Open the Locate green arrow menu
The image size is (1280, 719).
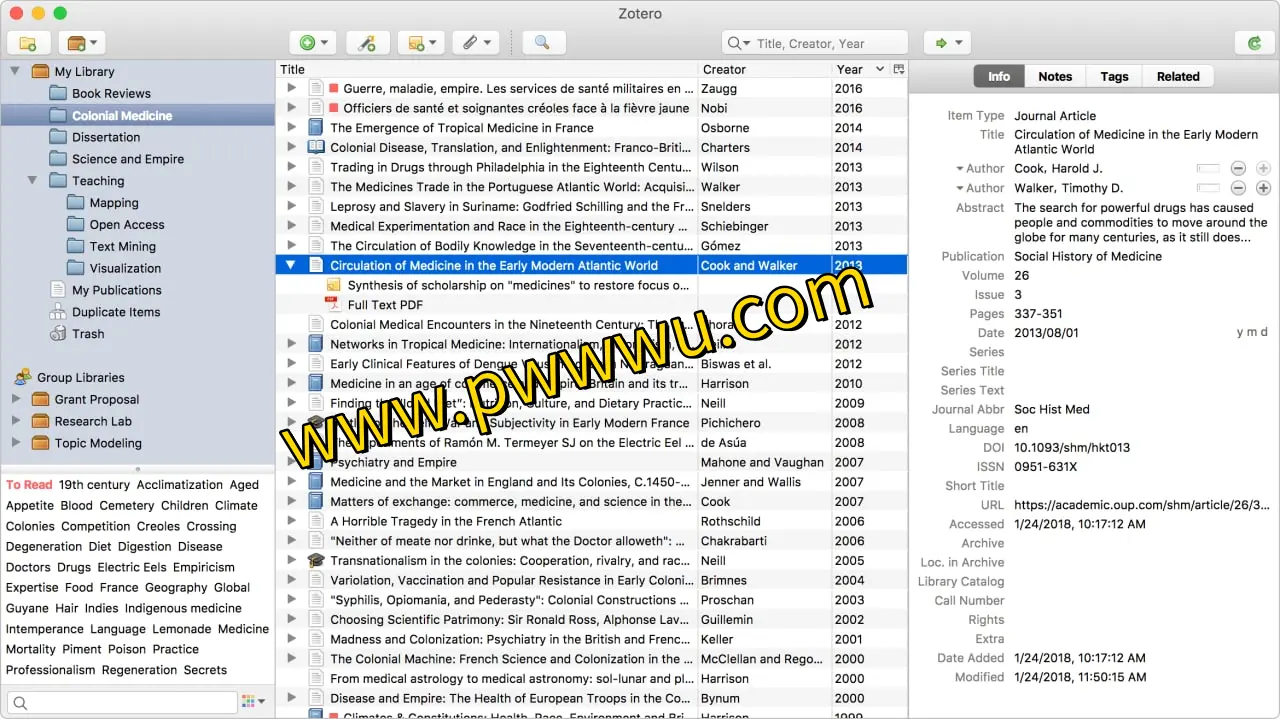[x=946, y=43]
